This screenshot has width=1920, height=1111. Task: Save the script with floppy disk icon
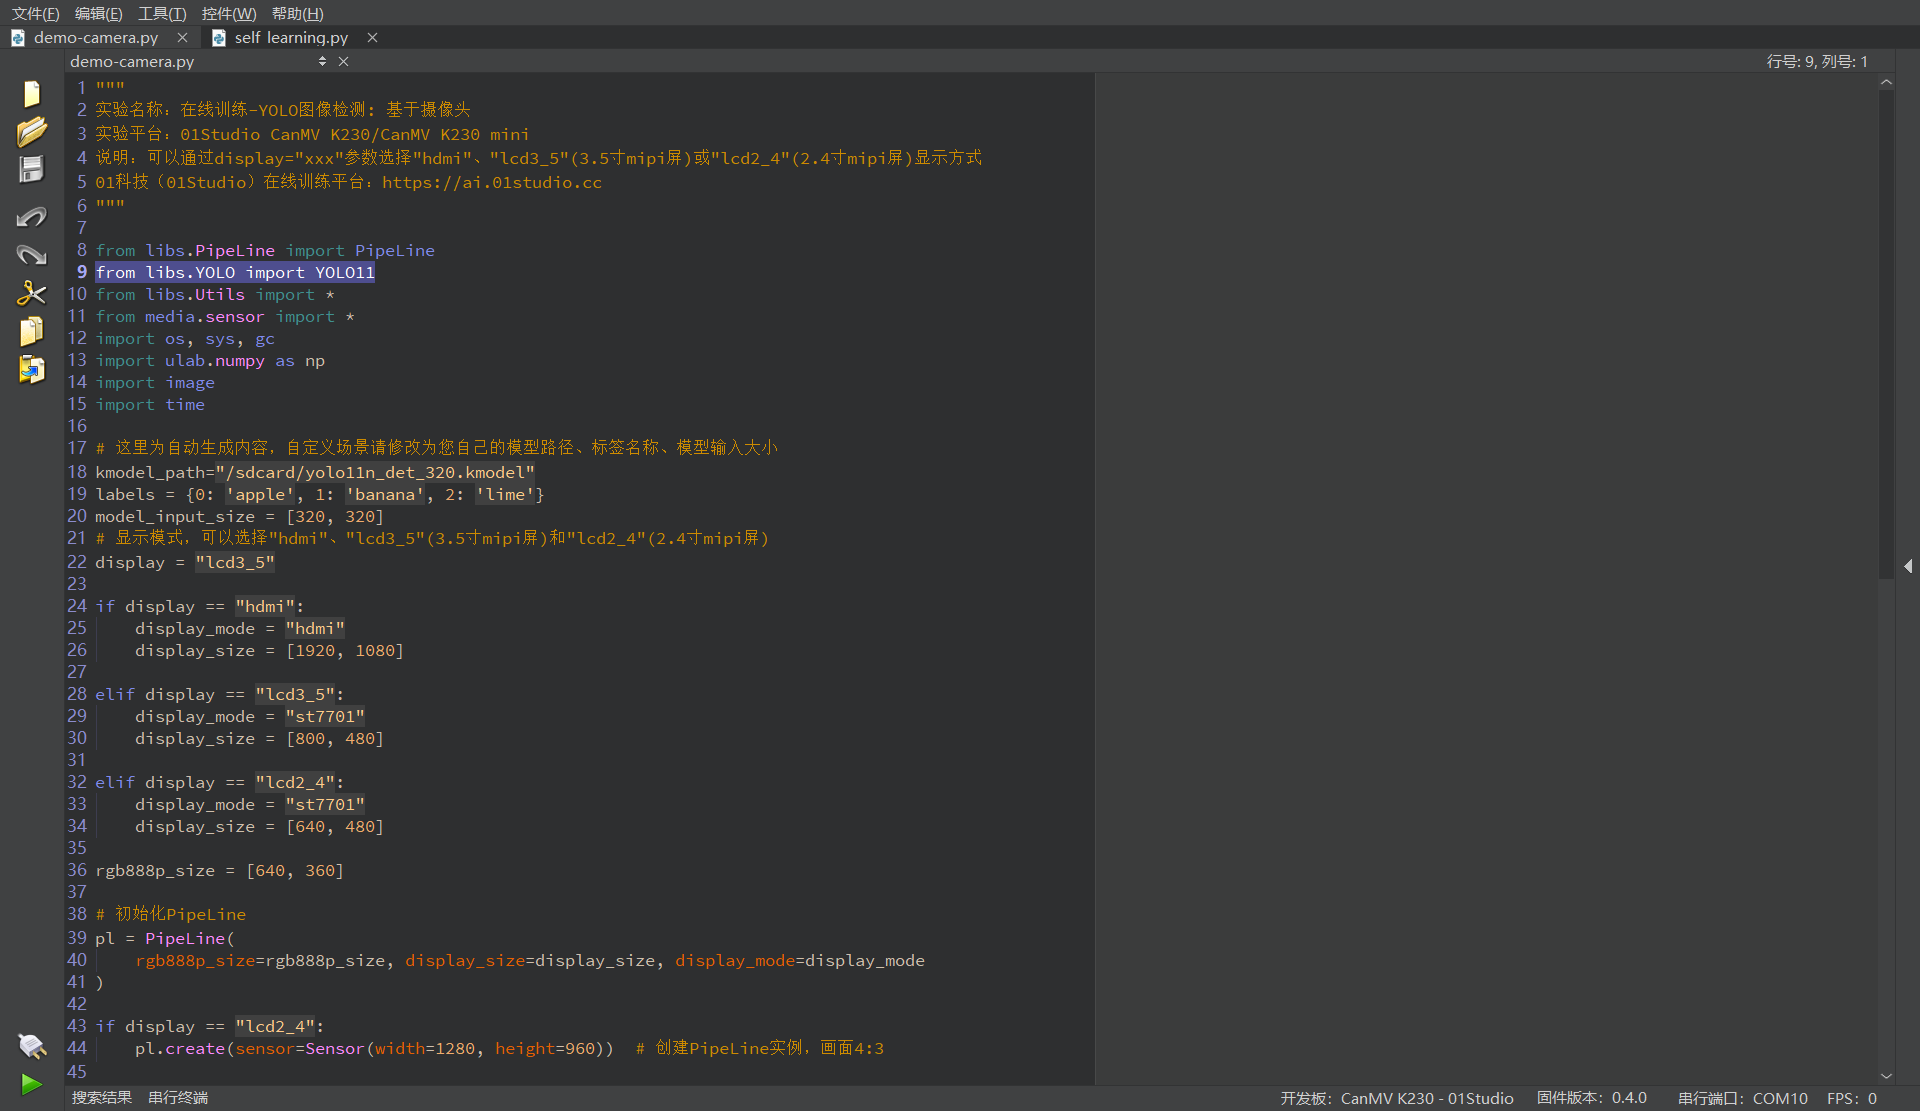point(31,169)
